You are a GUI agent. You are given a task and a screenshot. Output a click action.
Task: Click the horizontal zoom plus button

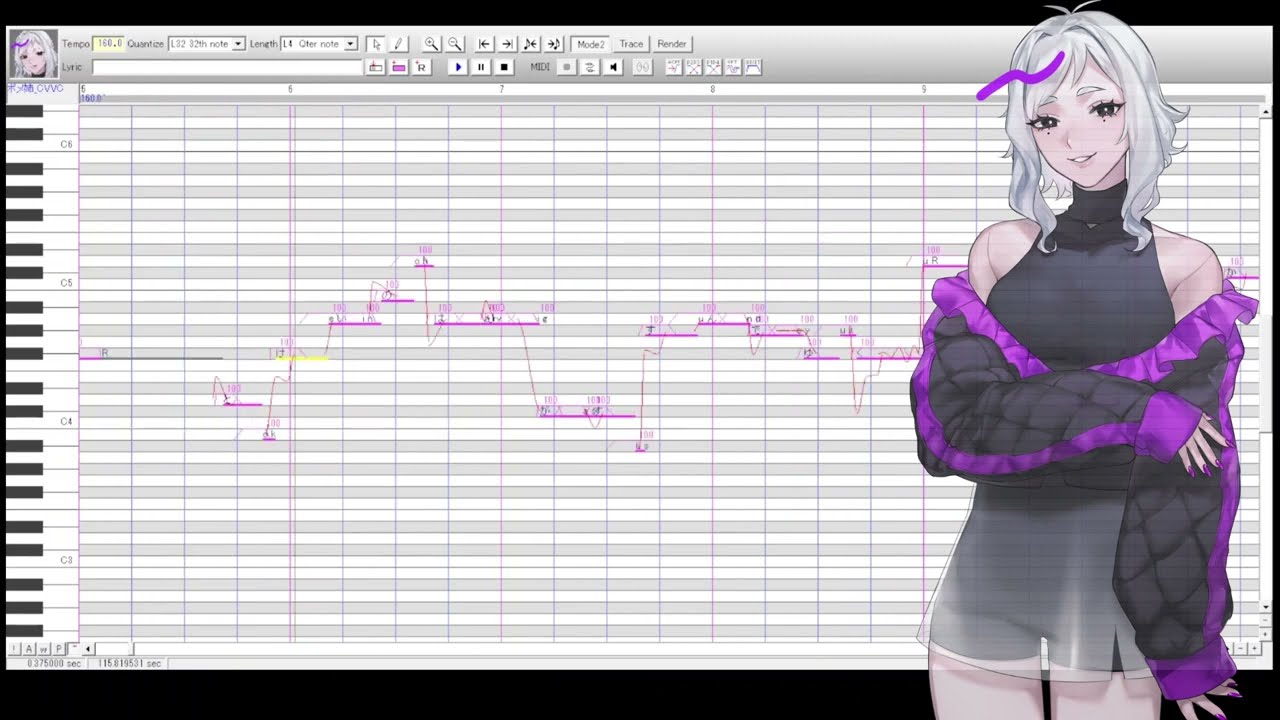coord(1255,648)
